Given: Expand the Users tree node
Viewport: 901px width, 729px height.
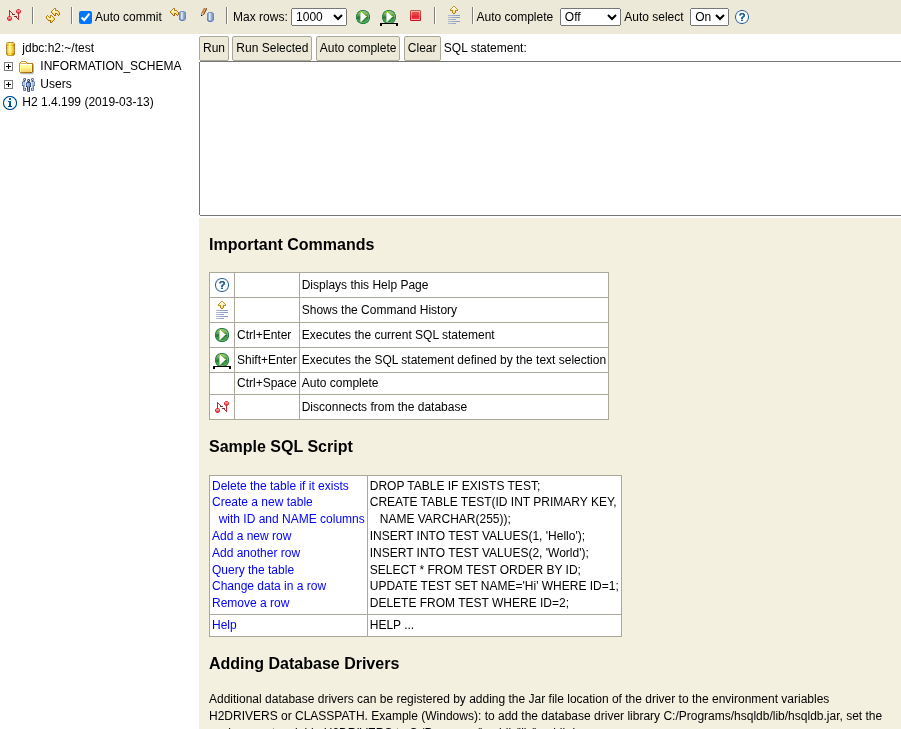Looking at the screenshot, I should [9, 85].
